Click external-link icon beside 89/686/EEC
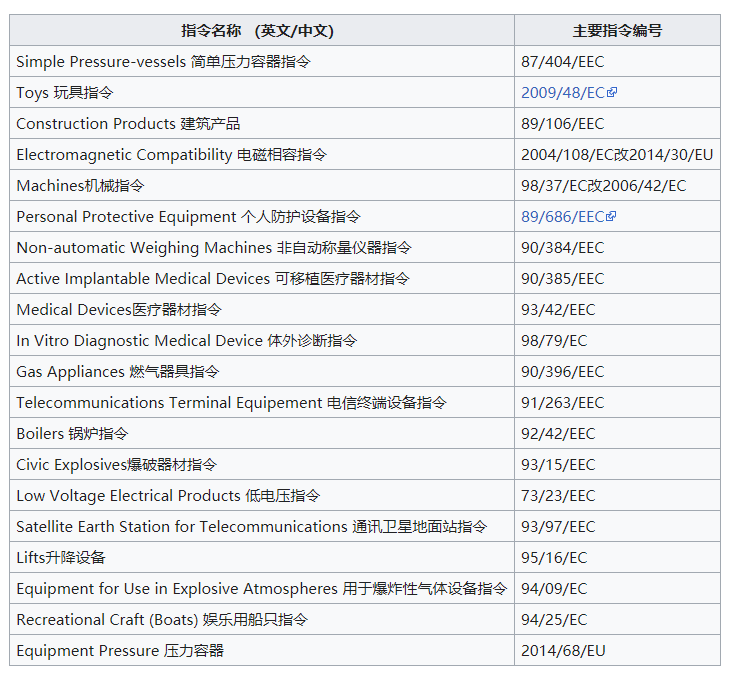751x677 pixels. tap(611, 216)
